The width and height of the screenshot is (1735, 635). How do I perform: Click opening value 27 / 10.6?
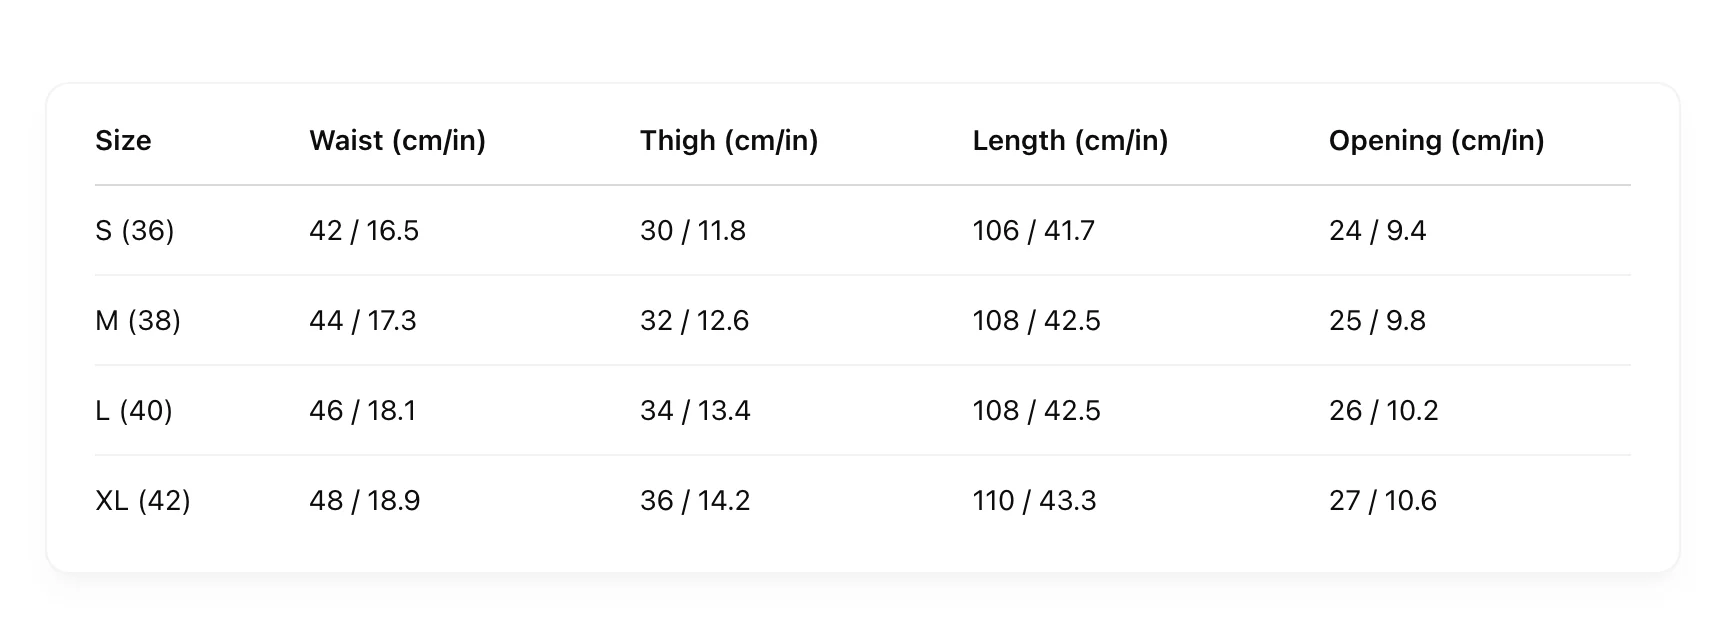[x=1383, y=501]
